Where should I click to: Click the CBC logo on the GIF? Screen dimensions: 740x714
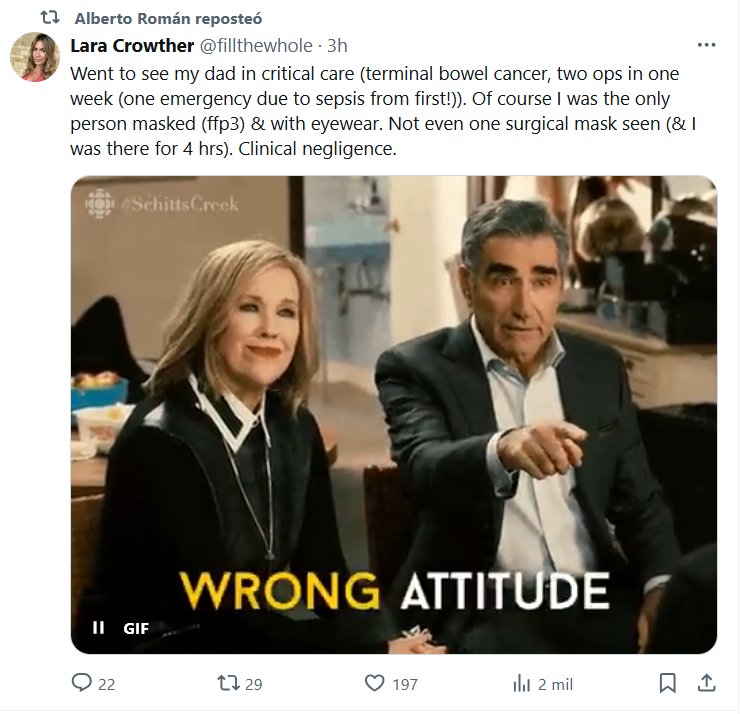[99, 204]
